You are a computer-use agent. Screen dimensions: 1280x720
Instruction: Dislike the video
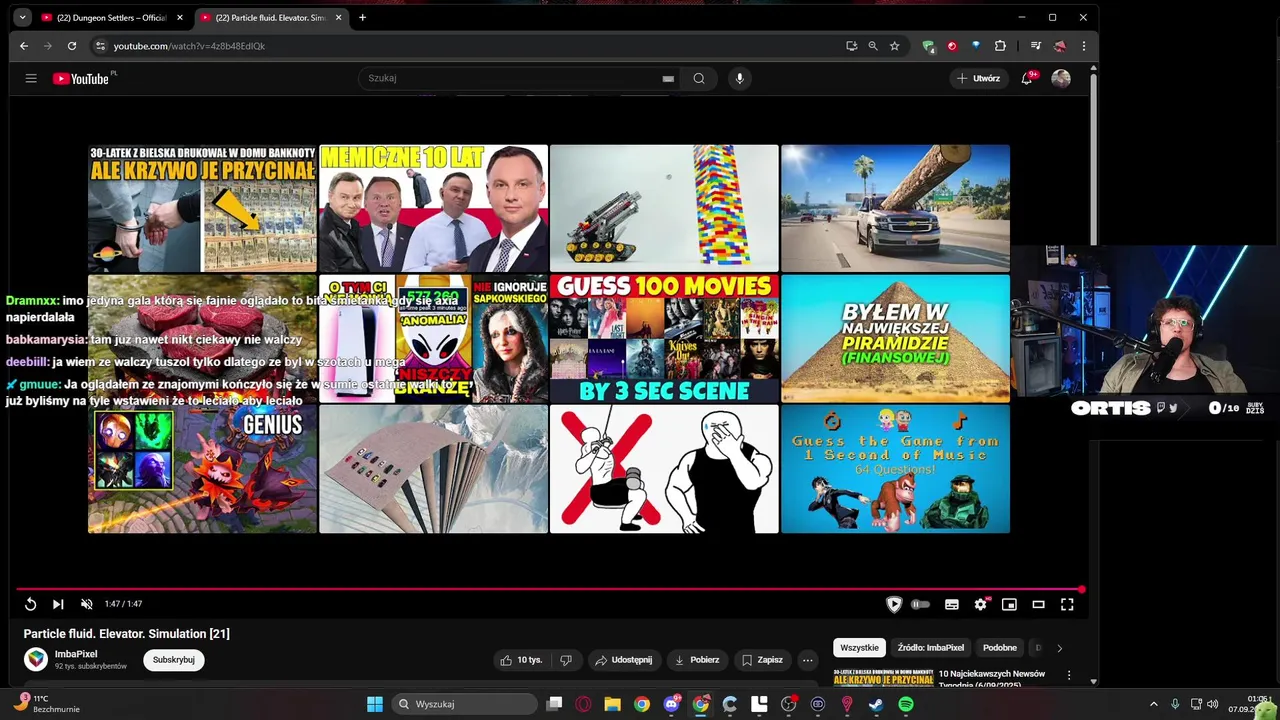(x=566, y=660)
